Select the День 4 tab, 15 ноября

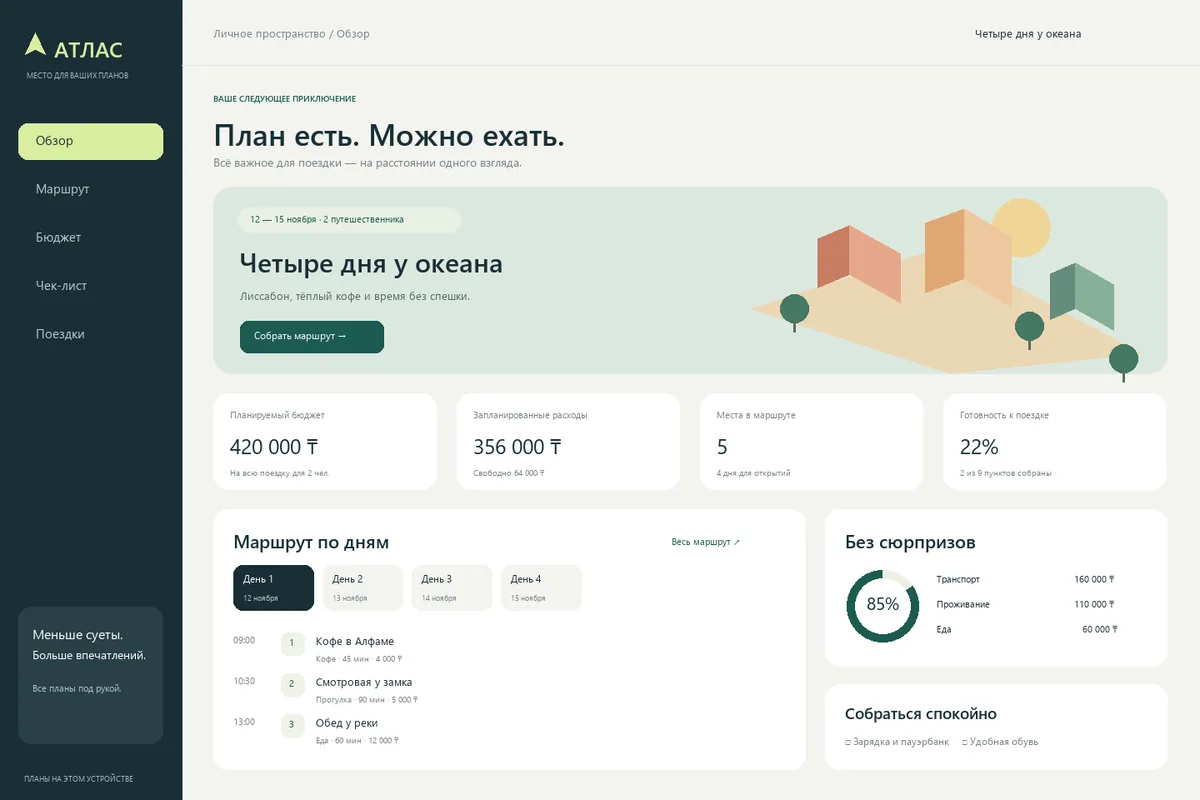[x=541, y=588]
